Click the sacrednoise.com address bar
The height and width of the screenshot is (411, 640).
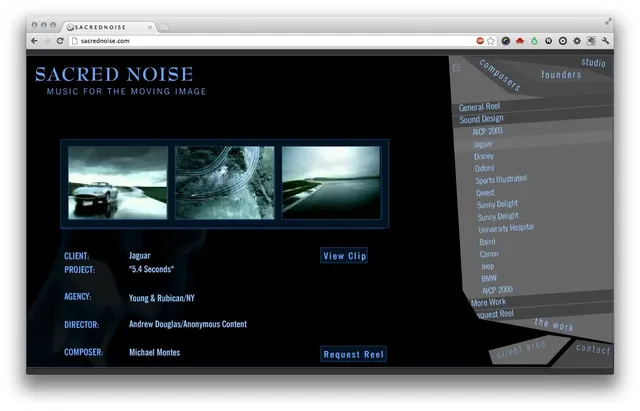pos(271,41)
